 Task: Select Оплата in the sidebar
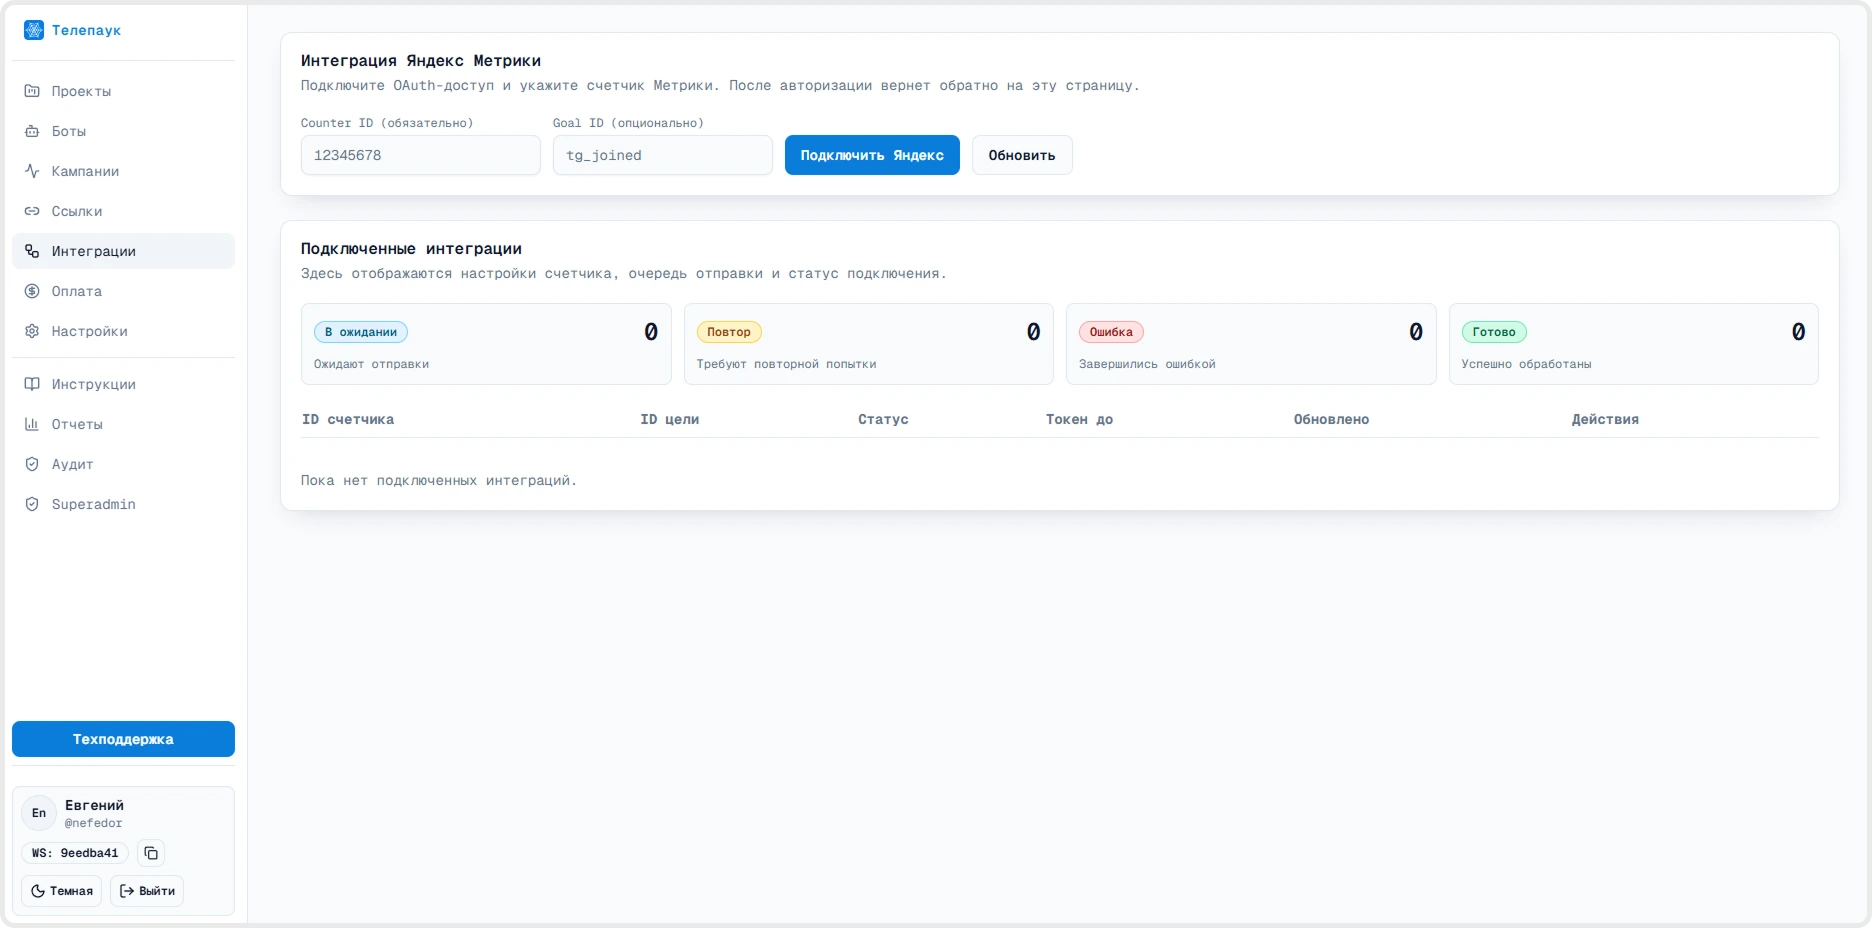click(123, 291)
